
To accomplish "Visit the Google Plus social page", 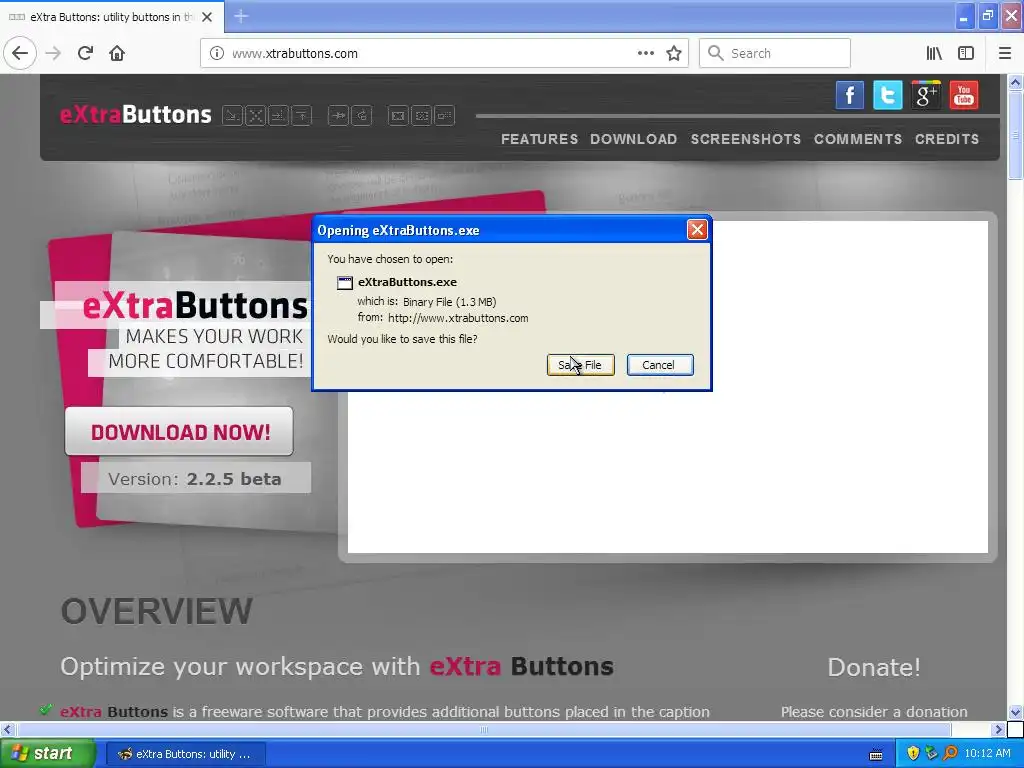I will pos(925,95).
